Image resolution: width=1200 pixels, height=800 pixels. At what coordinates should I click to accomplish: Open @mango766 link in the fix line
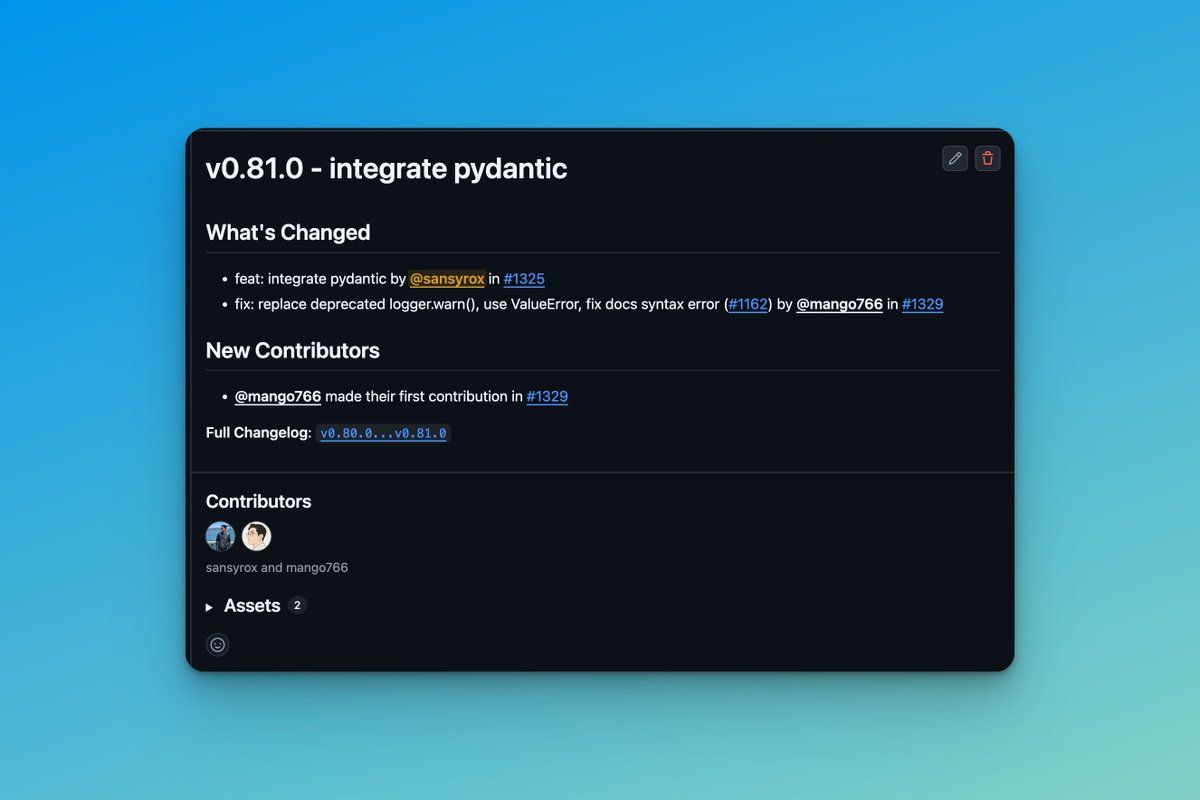tap(839, 304)
